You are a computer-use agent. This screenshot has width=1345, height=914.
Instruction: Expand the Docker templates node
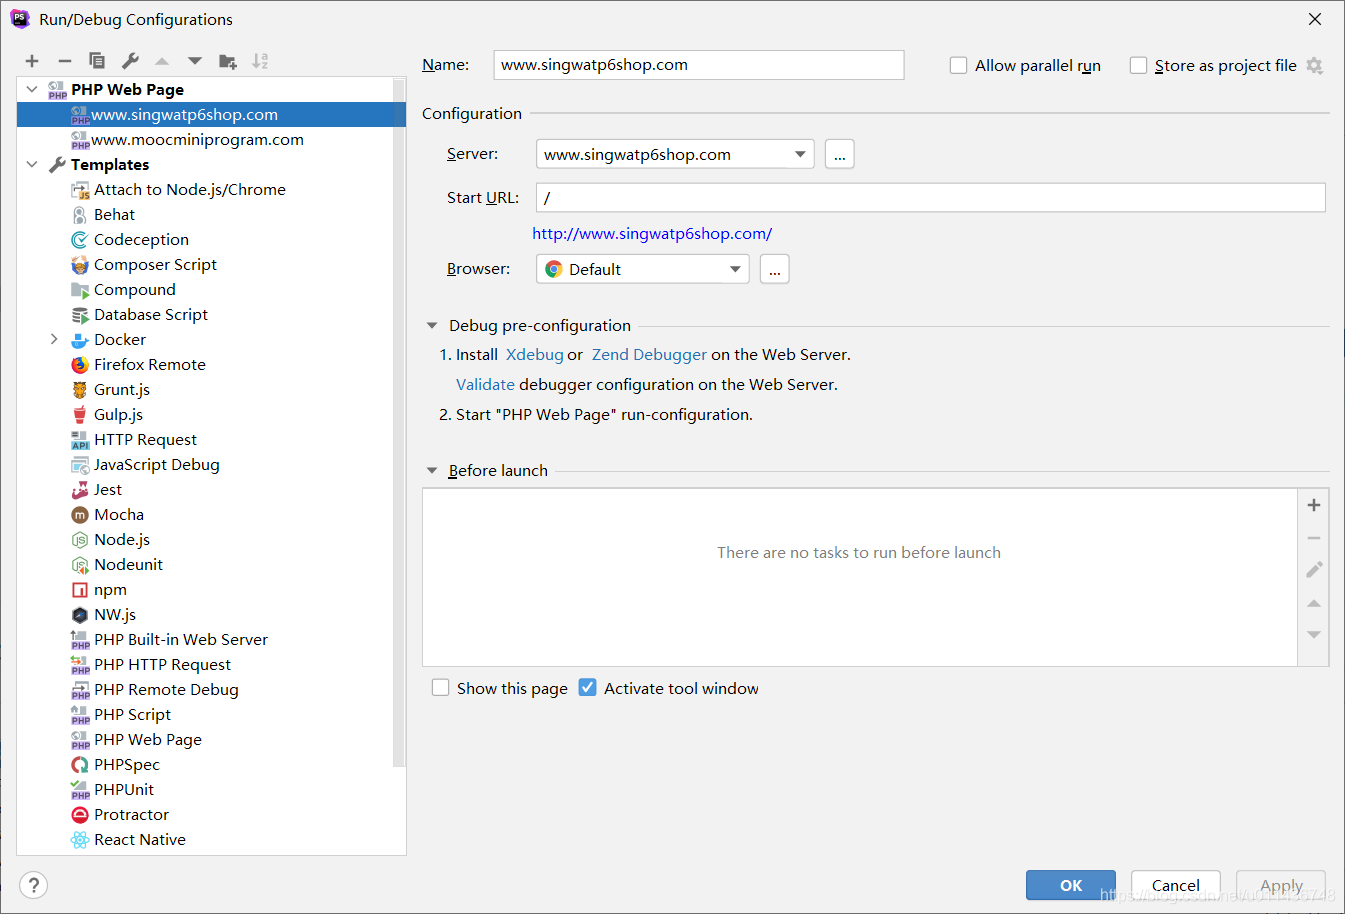point(55,339)
